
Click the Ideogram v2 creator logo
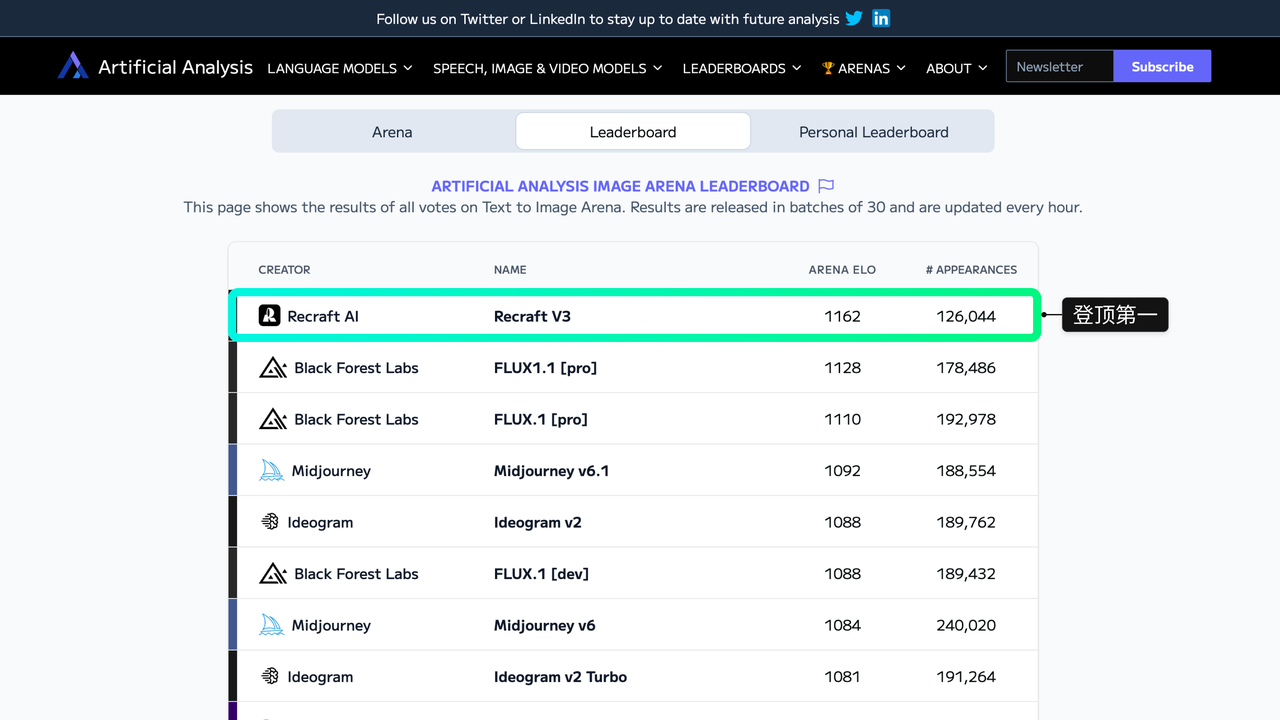pos(269,522)
